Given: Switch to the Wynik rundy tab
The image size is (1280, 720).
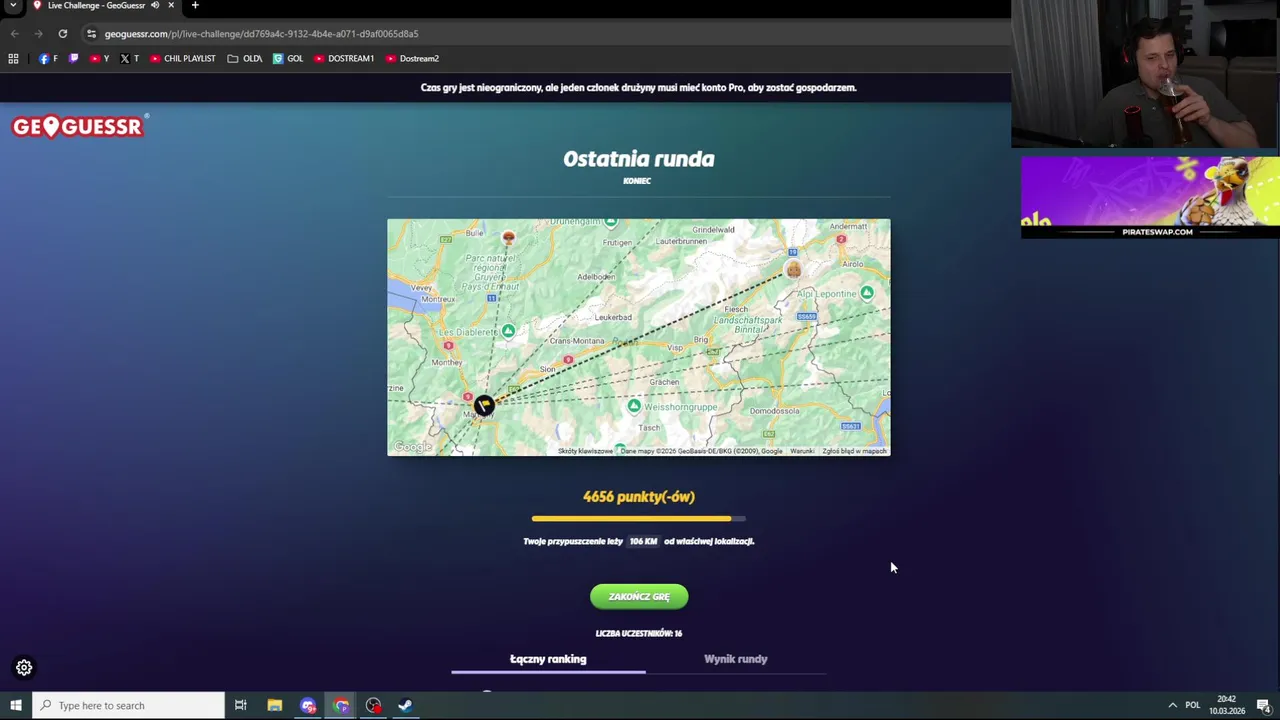Looking at the screenshot, I should pos(736,659).
